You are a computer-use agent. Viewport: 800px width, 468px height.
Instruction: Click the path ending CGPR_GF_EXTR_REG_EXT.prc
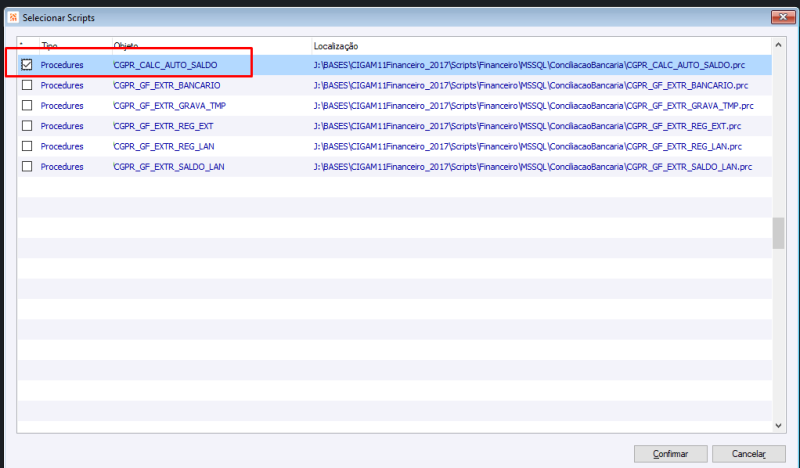tap(527, 126)
